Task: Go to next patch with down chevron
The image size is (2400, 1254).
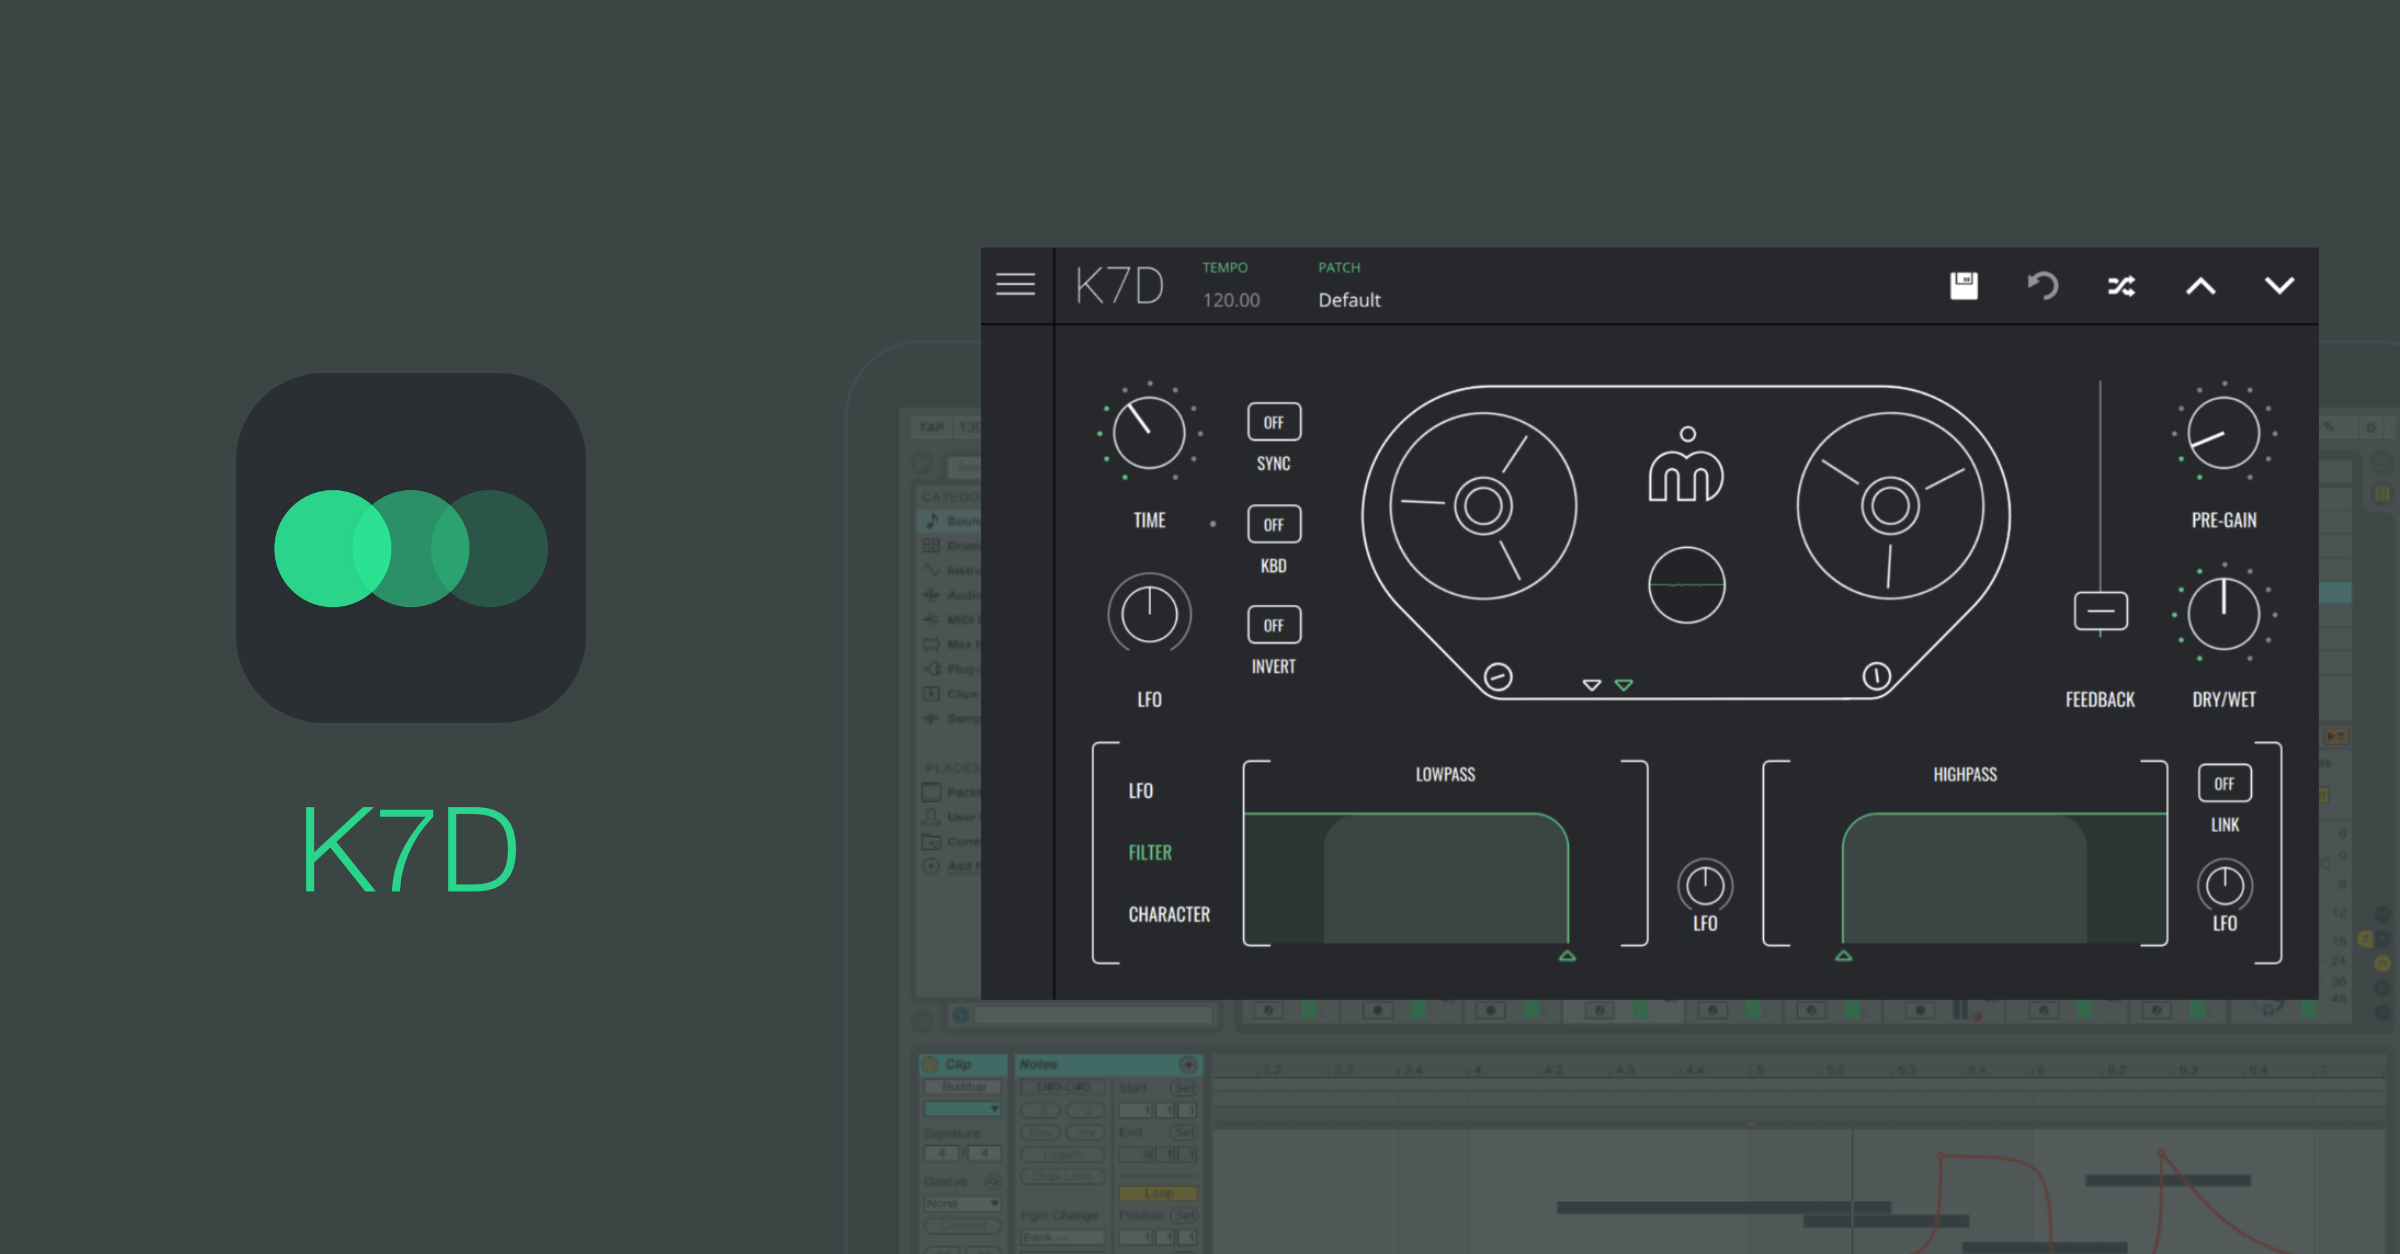Action: pos(2279,286)
